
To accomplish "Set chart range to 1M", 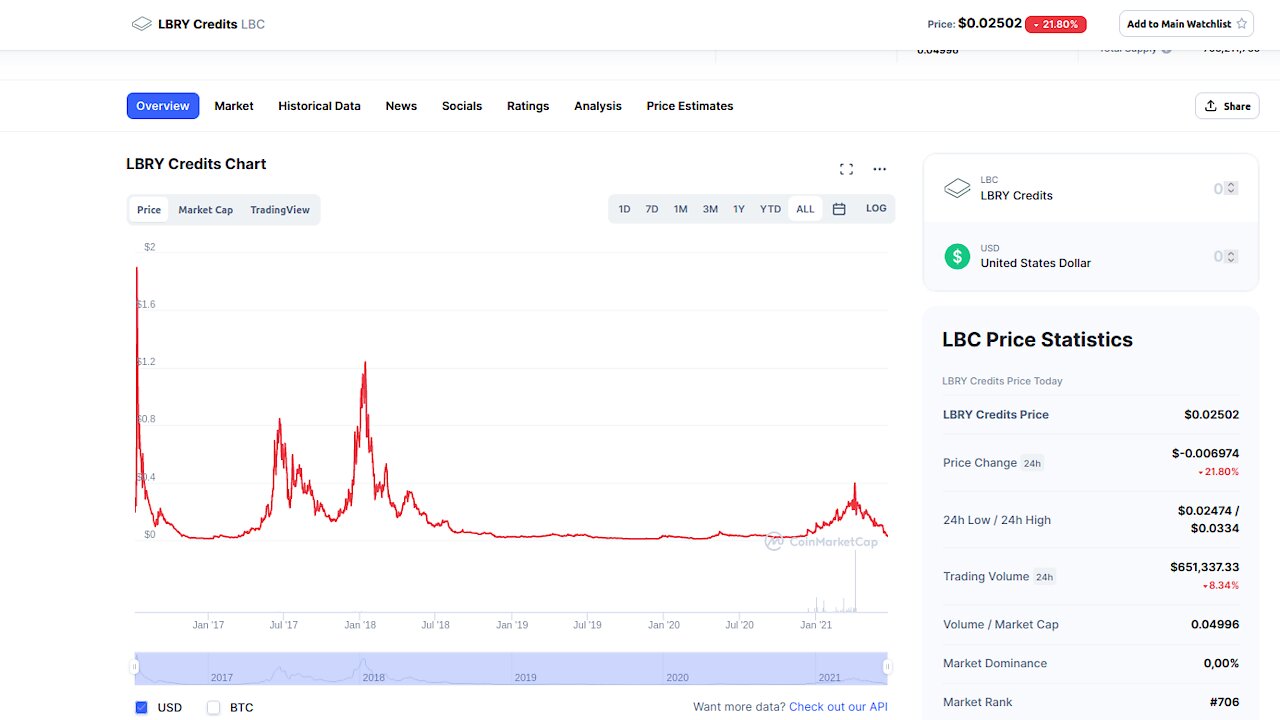I will (x=681, y=209).
